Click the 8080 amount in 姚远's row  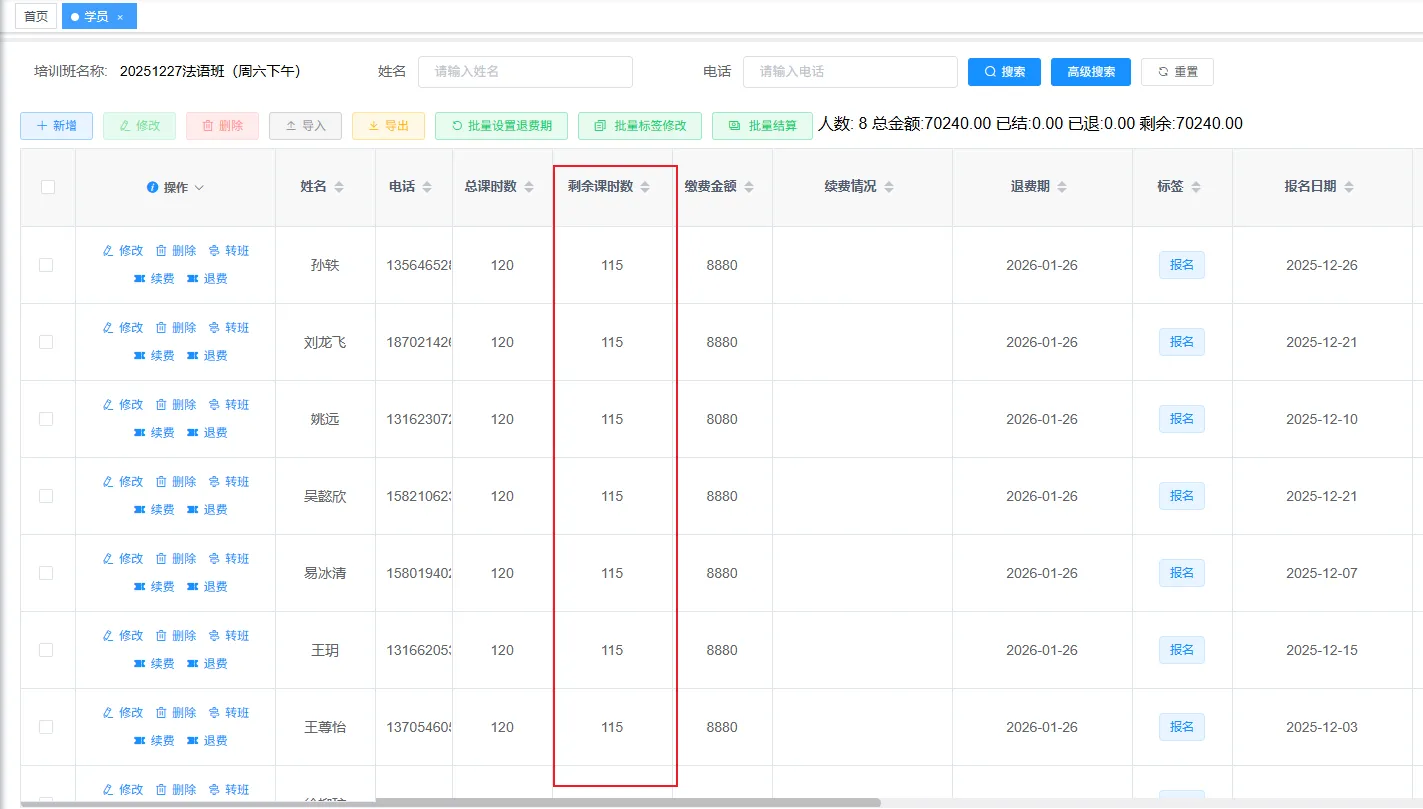[x=722, y=419]
